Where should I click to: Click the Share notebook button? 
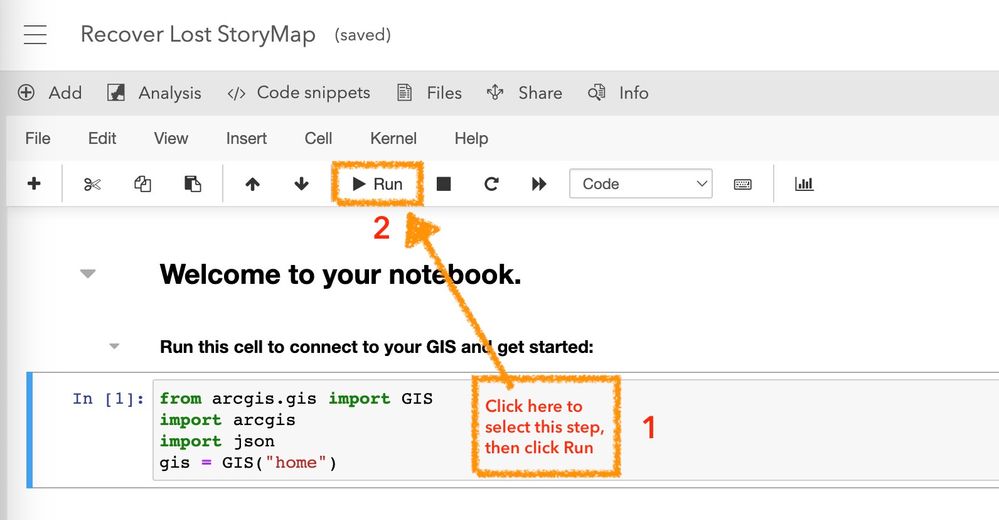coord(524,93)
